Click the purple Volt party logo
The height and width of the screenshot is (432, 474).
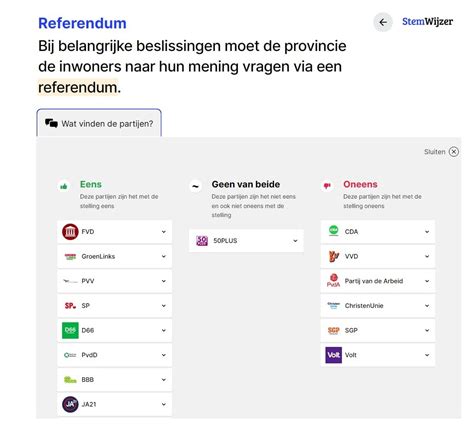[333, 355]
